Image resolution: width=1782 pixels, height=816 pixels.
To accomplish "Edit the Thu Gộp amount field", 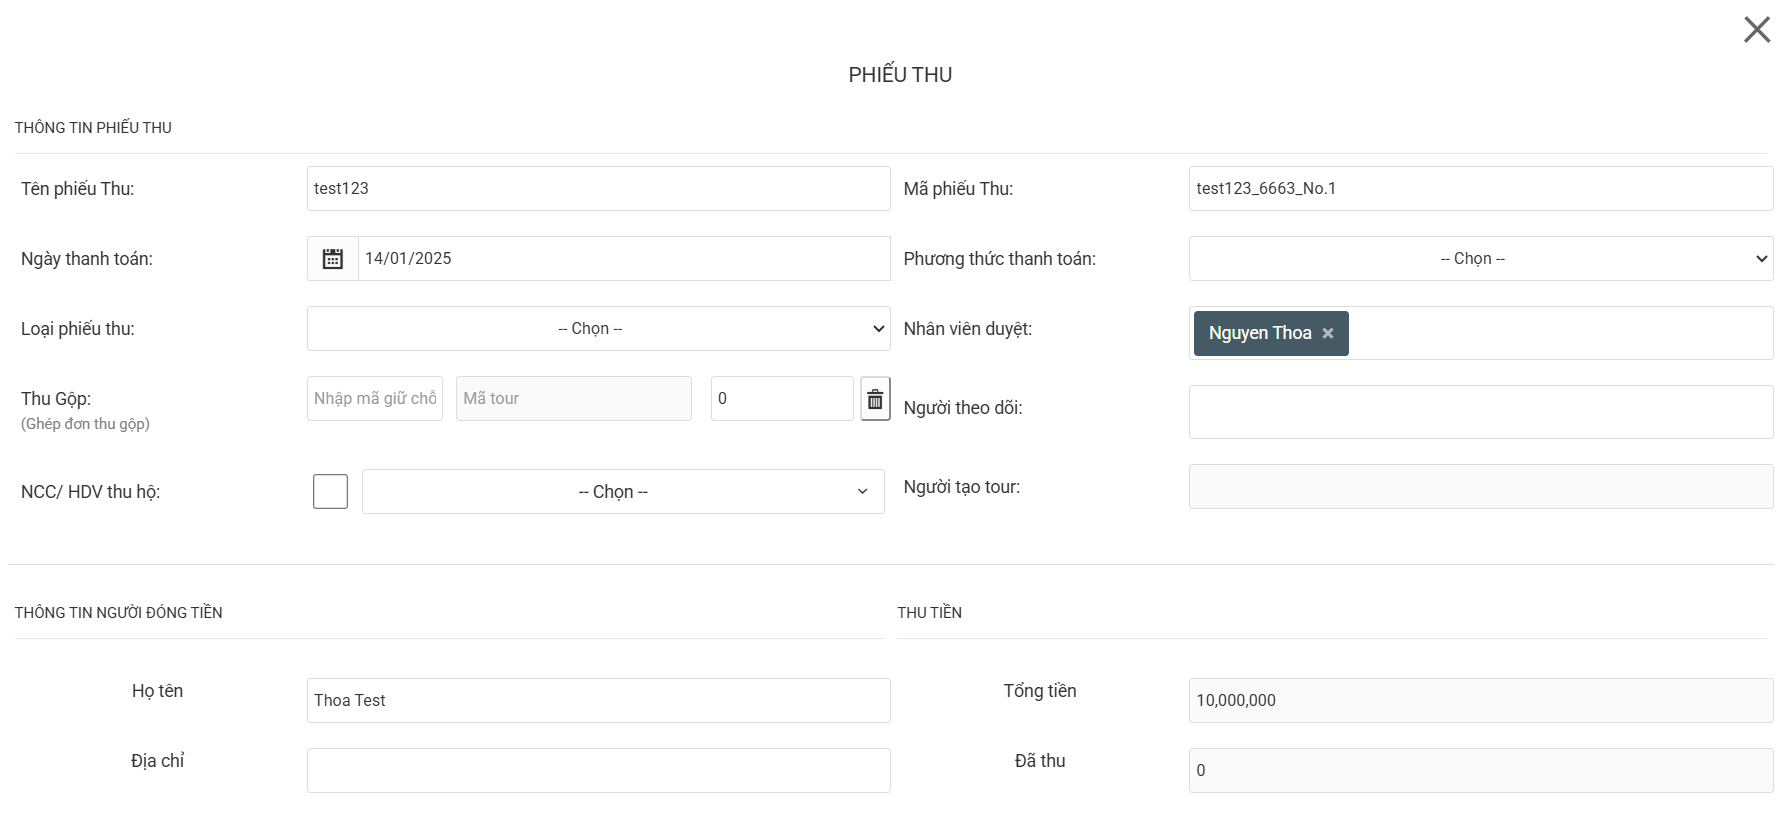I will (782, 399).
